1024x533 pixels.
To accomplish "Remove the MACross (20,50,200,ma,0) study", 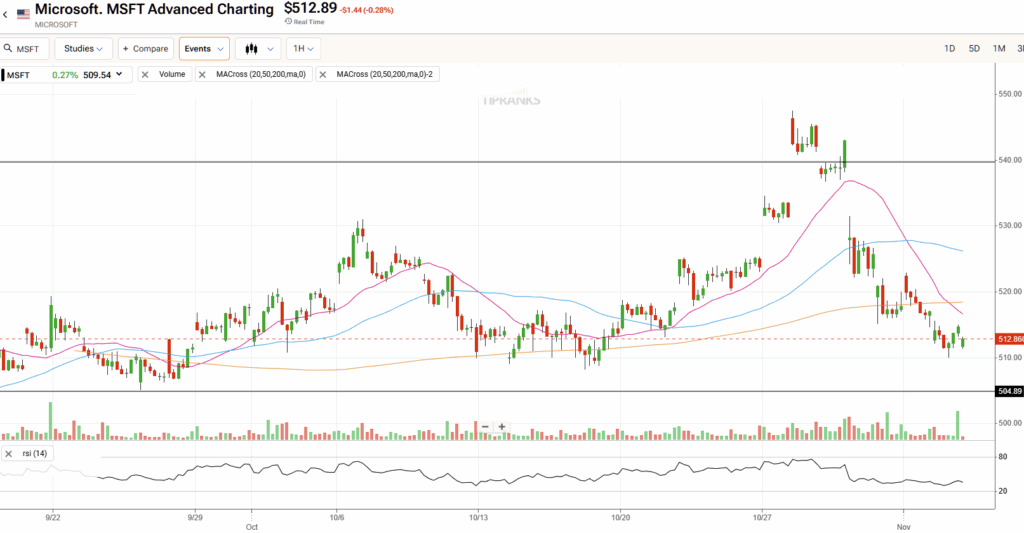I will [203, 74].
